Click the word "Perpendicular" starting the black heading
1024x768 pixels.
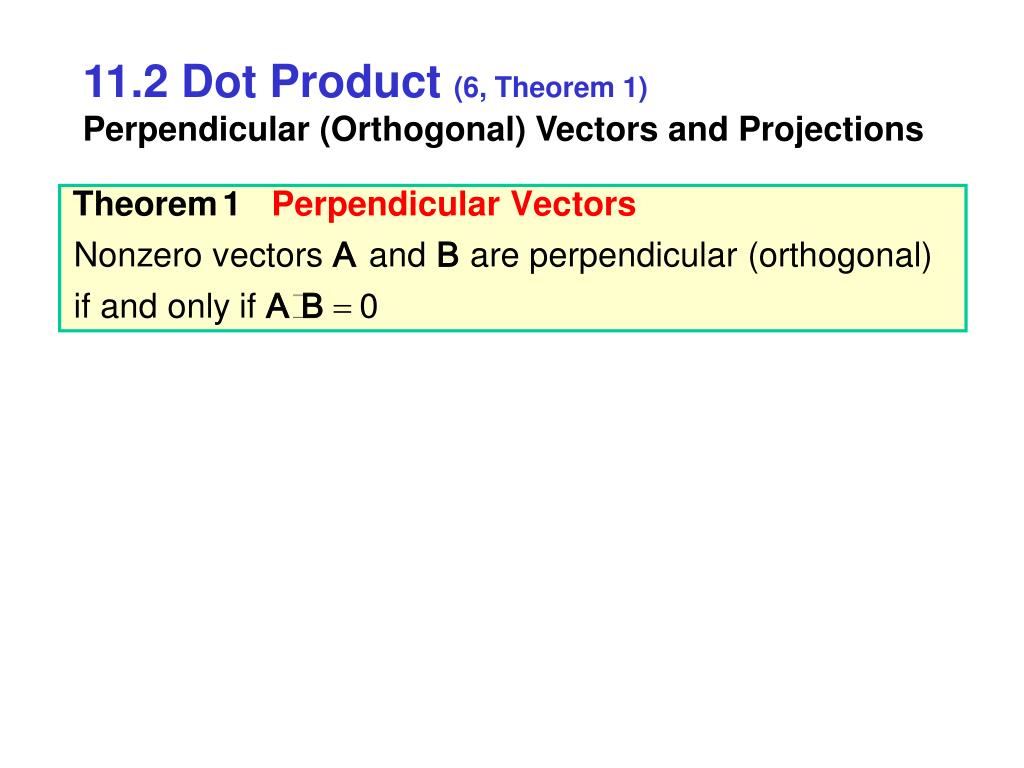[x=197, y=130]
